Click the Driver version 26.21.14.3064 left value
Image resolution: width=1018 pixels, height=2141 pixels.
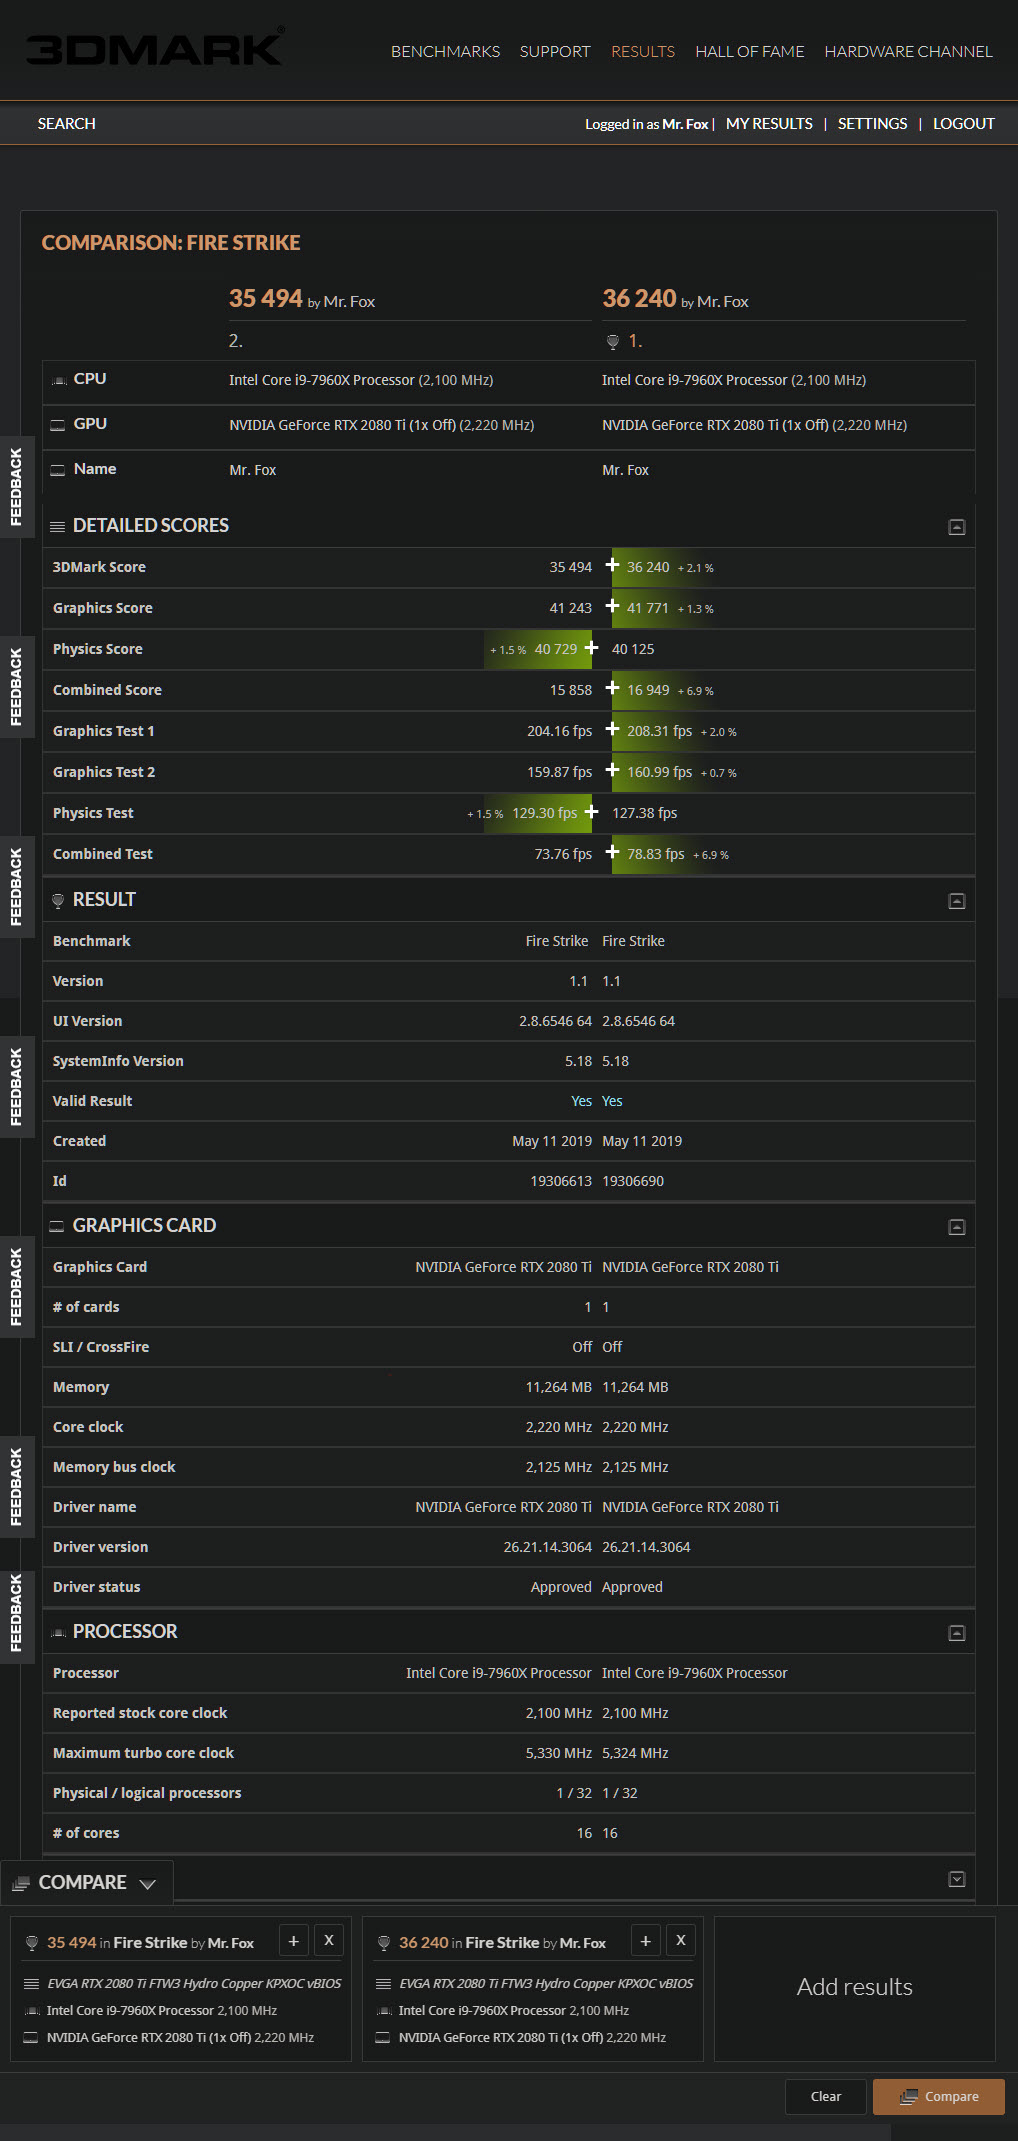[x=548, y=1547]
